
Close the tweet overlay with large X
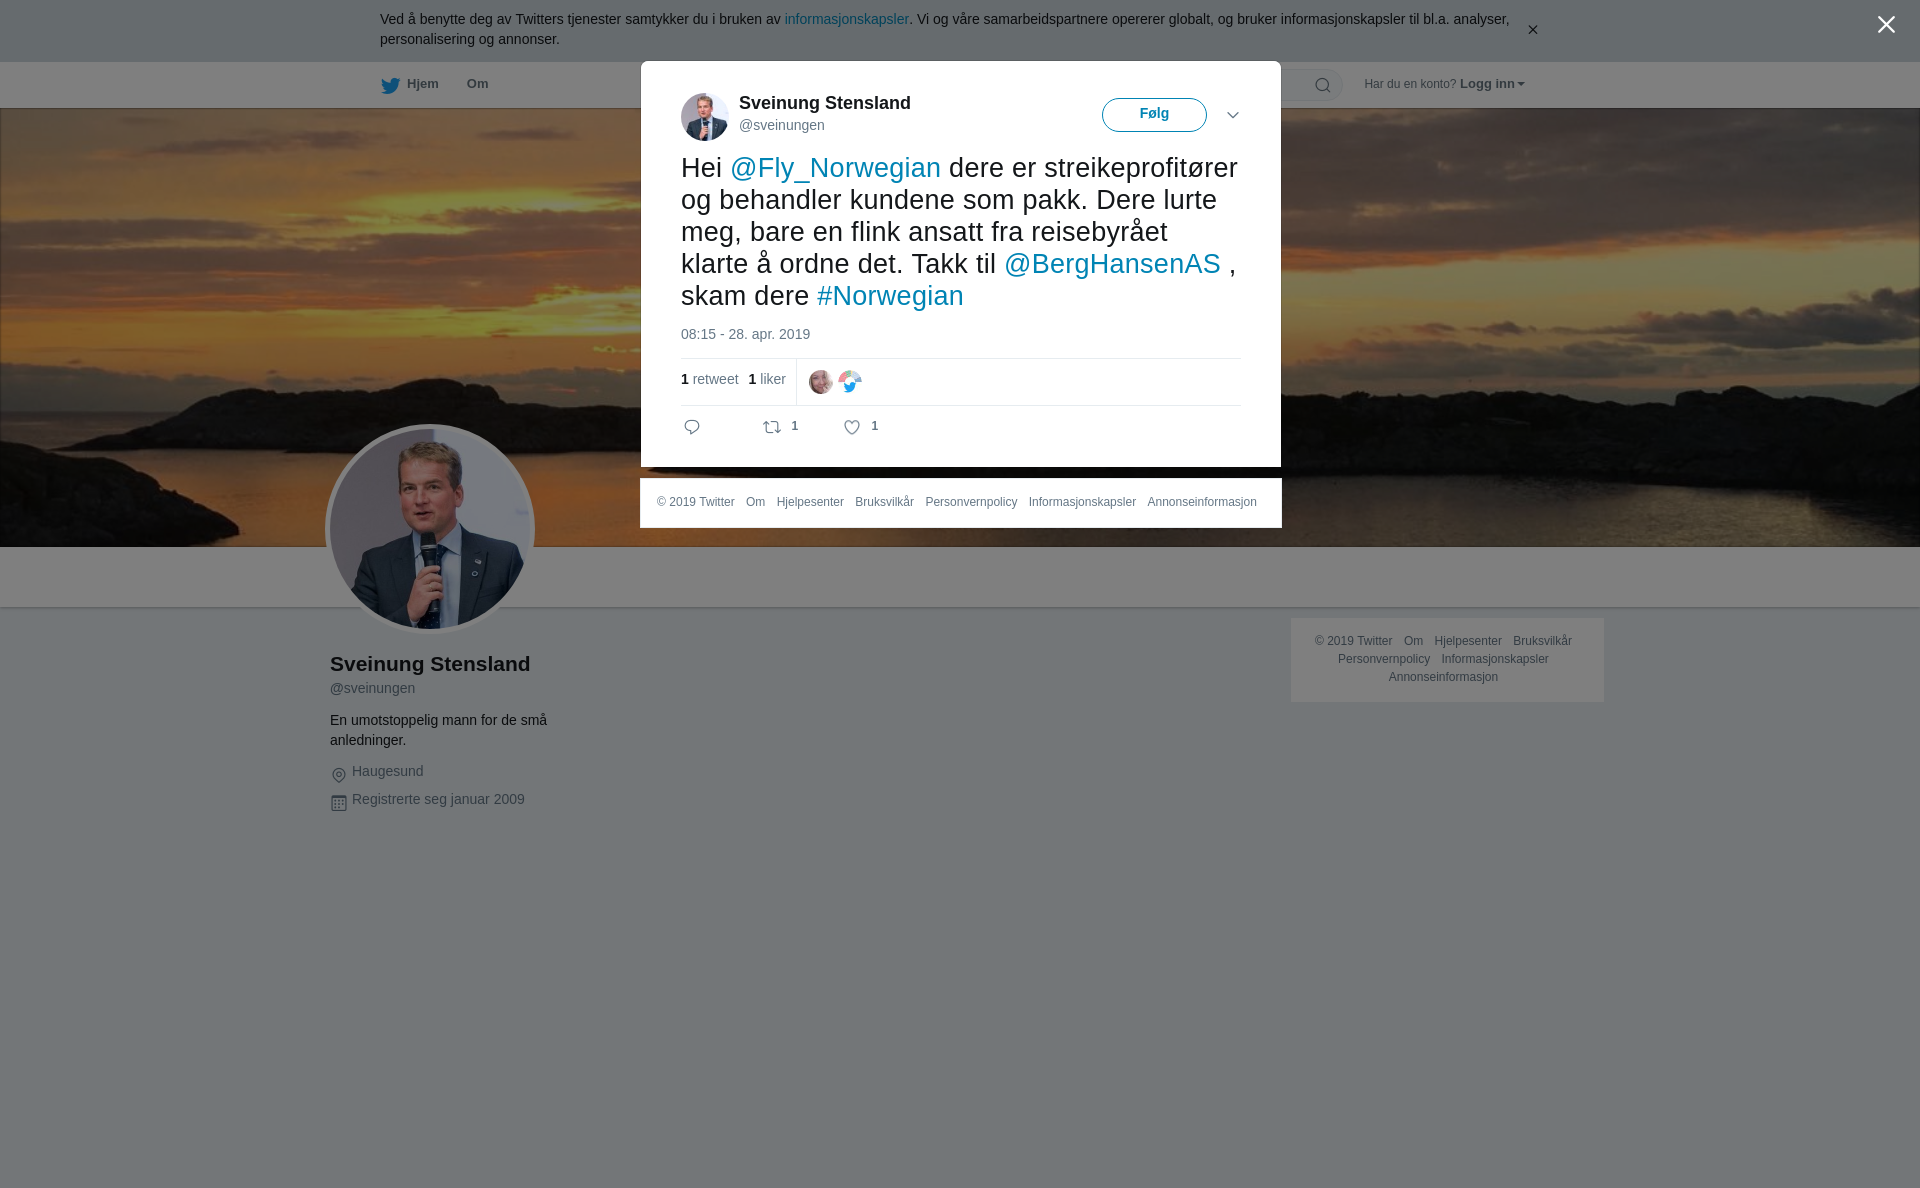1886,25
